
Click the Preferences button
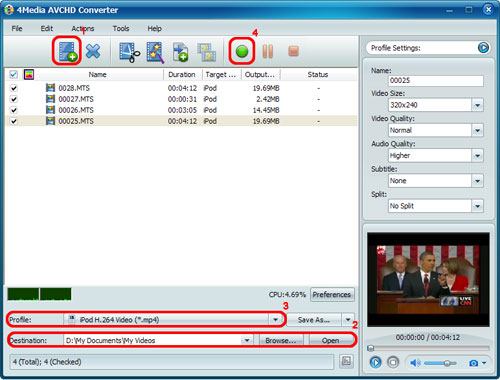[332, 295]
